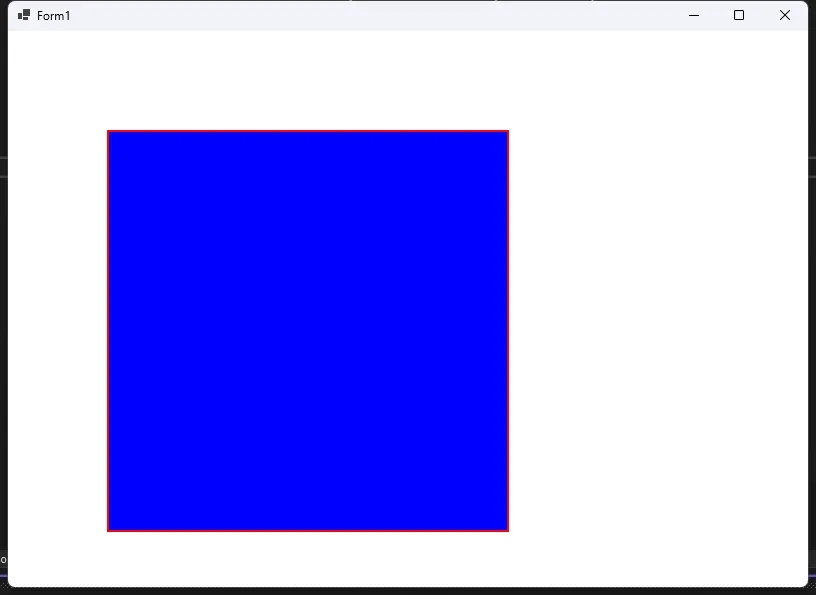Screen dimensions: 816x595
Task: Click the center of the blue square
Action: 308,330
